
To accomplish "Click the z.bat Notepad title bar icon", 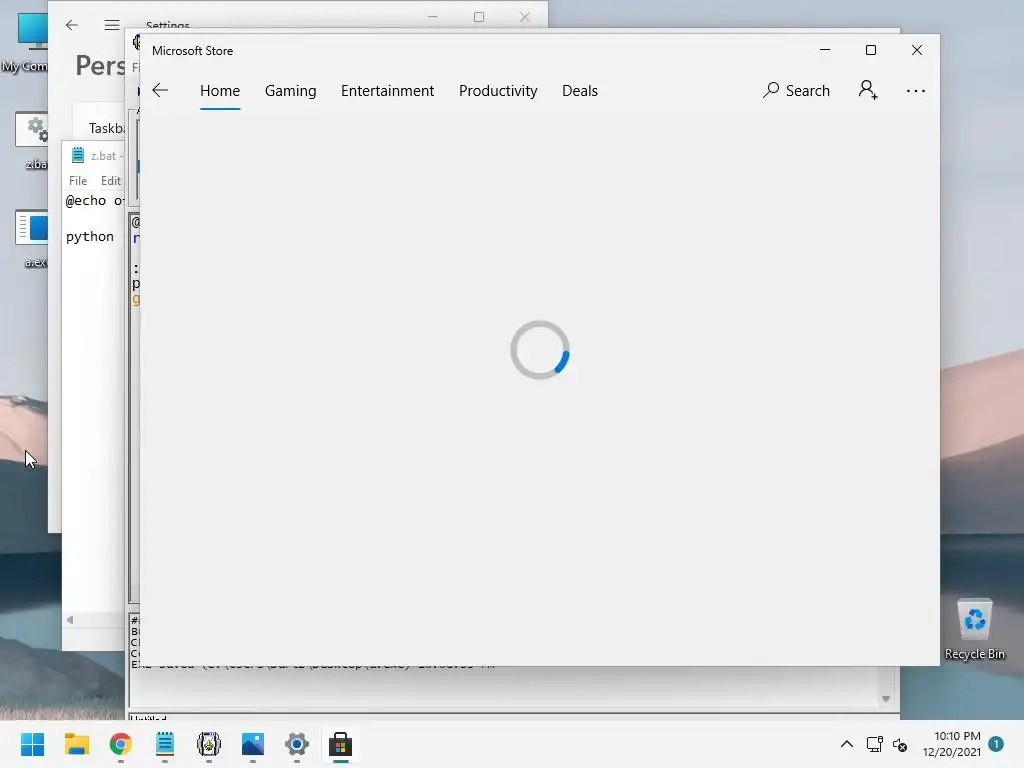I will (78, 155).
